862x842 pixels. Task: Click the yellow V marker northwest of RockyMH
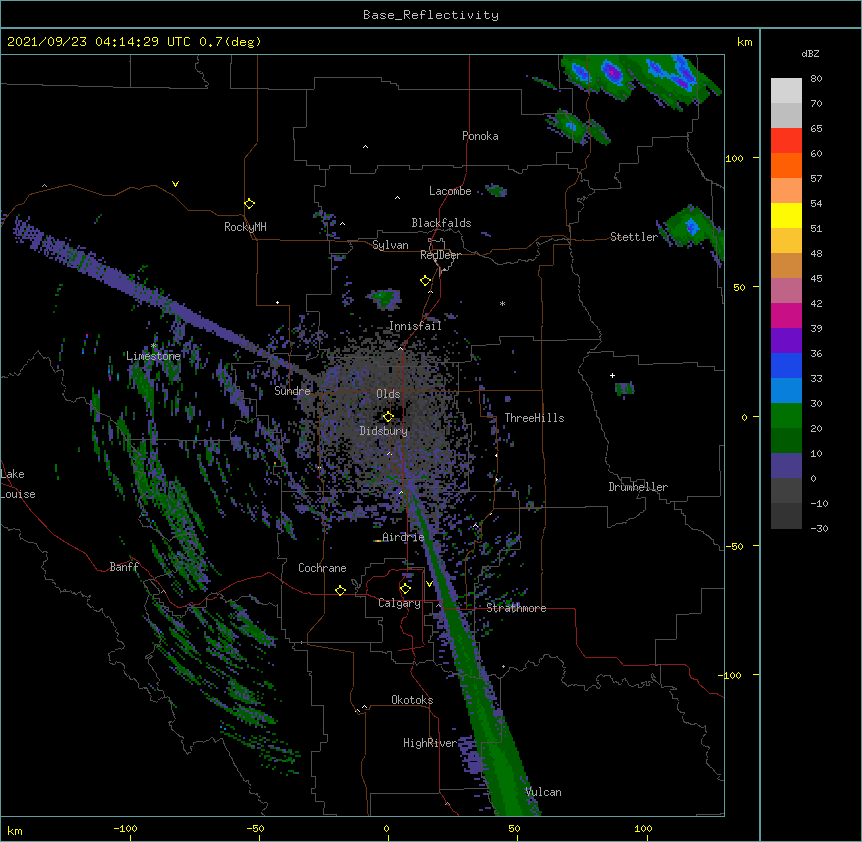[175, 184]
